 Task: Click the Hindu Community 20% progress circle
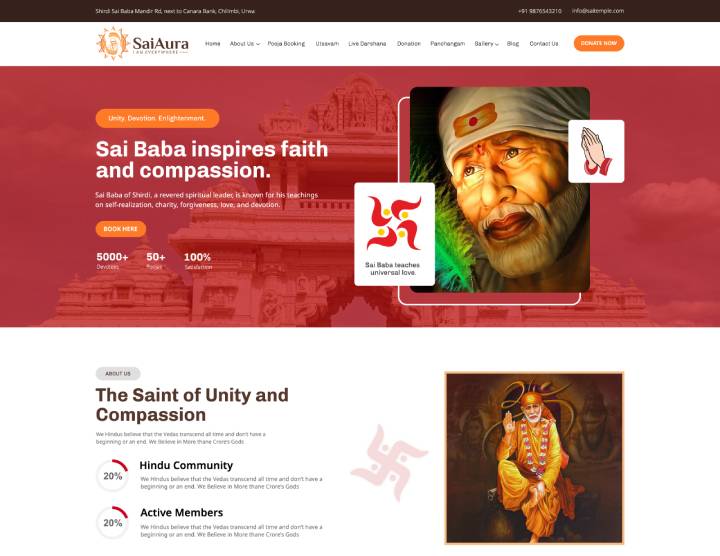112,476
